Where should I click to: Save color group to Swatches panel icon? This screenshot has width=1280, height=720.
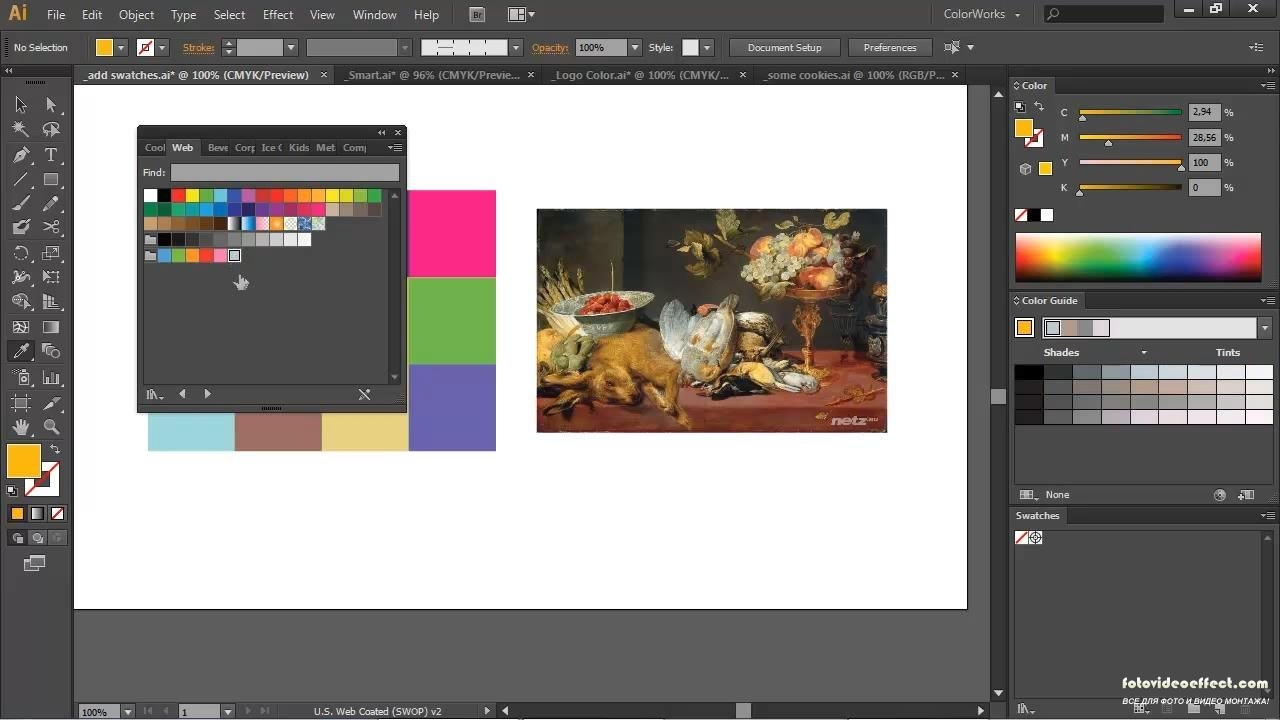coord(1245,495)
